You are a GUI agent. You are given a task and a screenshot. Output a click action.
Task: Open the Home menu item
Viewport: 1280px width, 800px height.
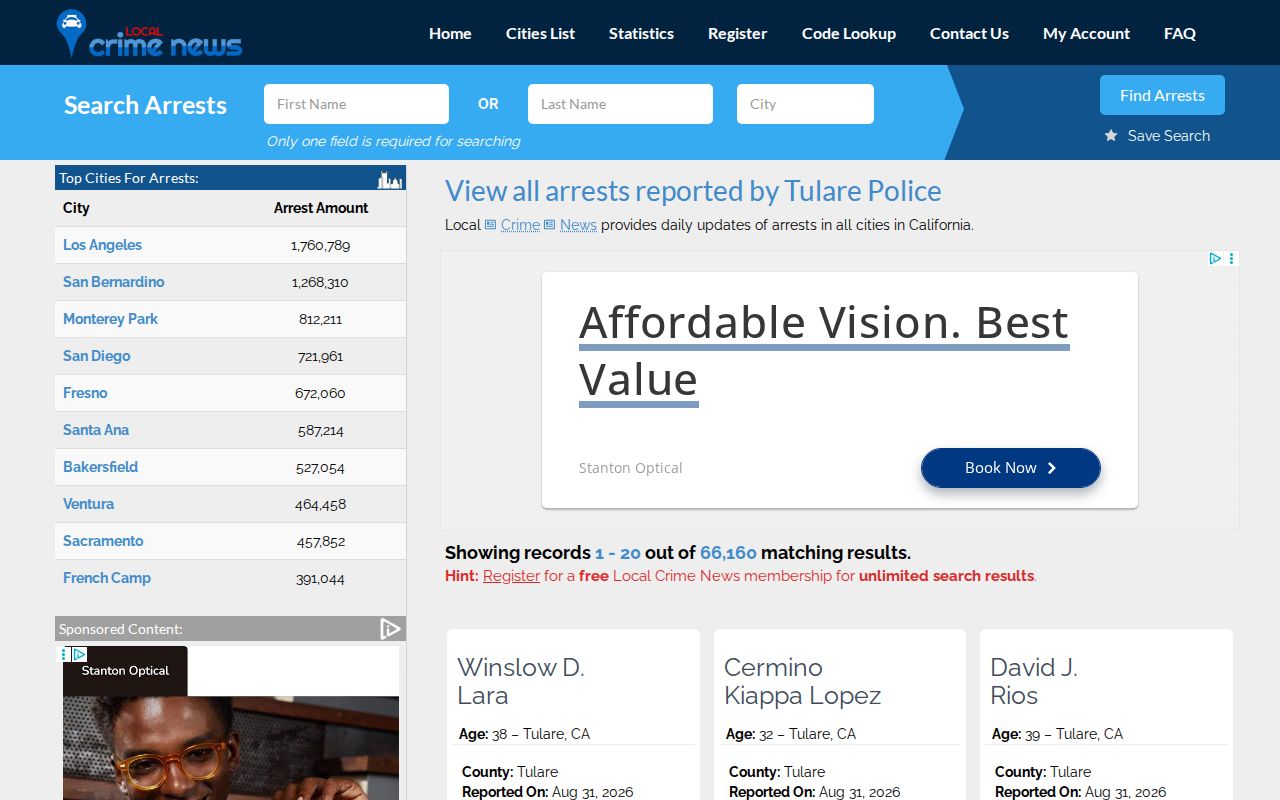pyautogui.click(x=450, y=33)
